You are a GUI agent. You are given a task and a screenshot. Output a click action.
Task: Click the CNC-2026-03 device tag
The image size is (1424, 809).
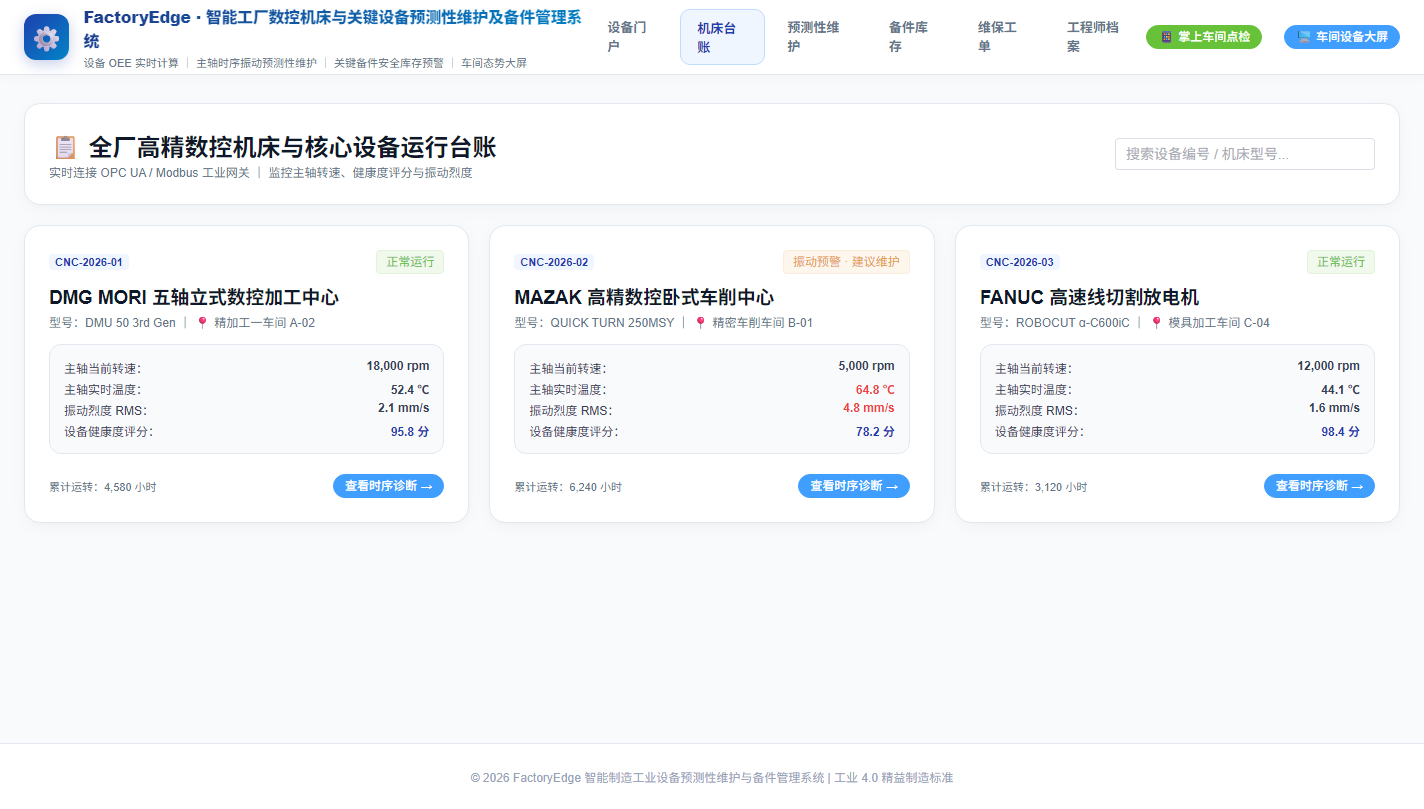pyautogui.click(x=1020, y=262)
